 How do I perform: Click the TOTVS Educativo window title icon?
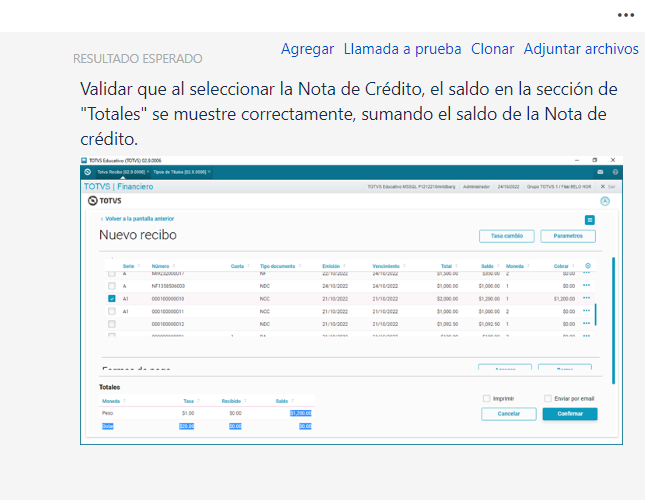point(84,160)
